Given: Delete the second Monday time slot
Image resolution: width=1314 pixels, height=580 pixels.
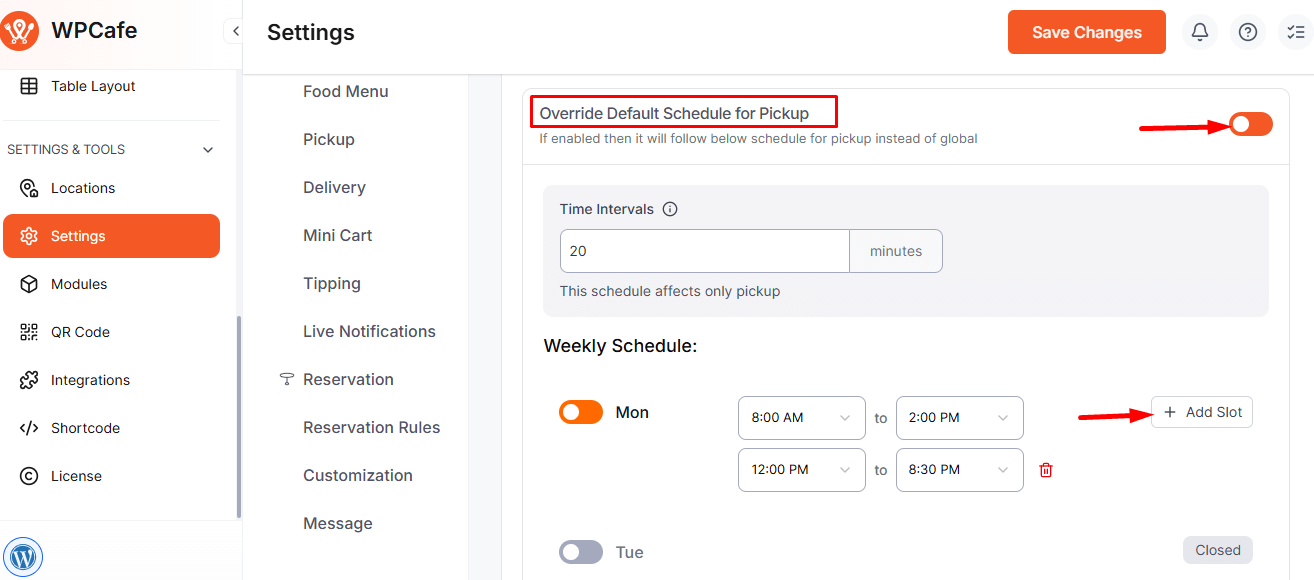Looking at the screenshot, I should (x=1046, y=470).
